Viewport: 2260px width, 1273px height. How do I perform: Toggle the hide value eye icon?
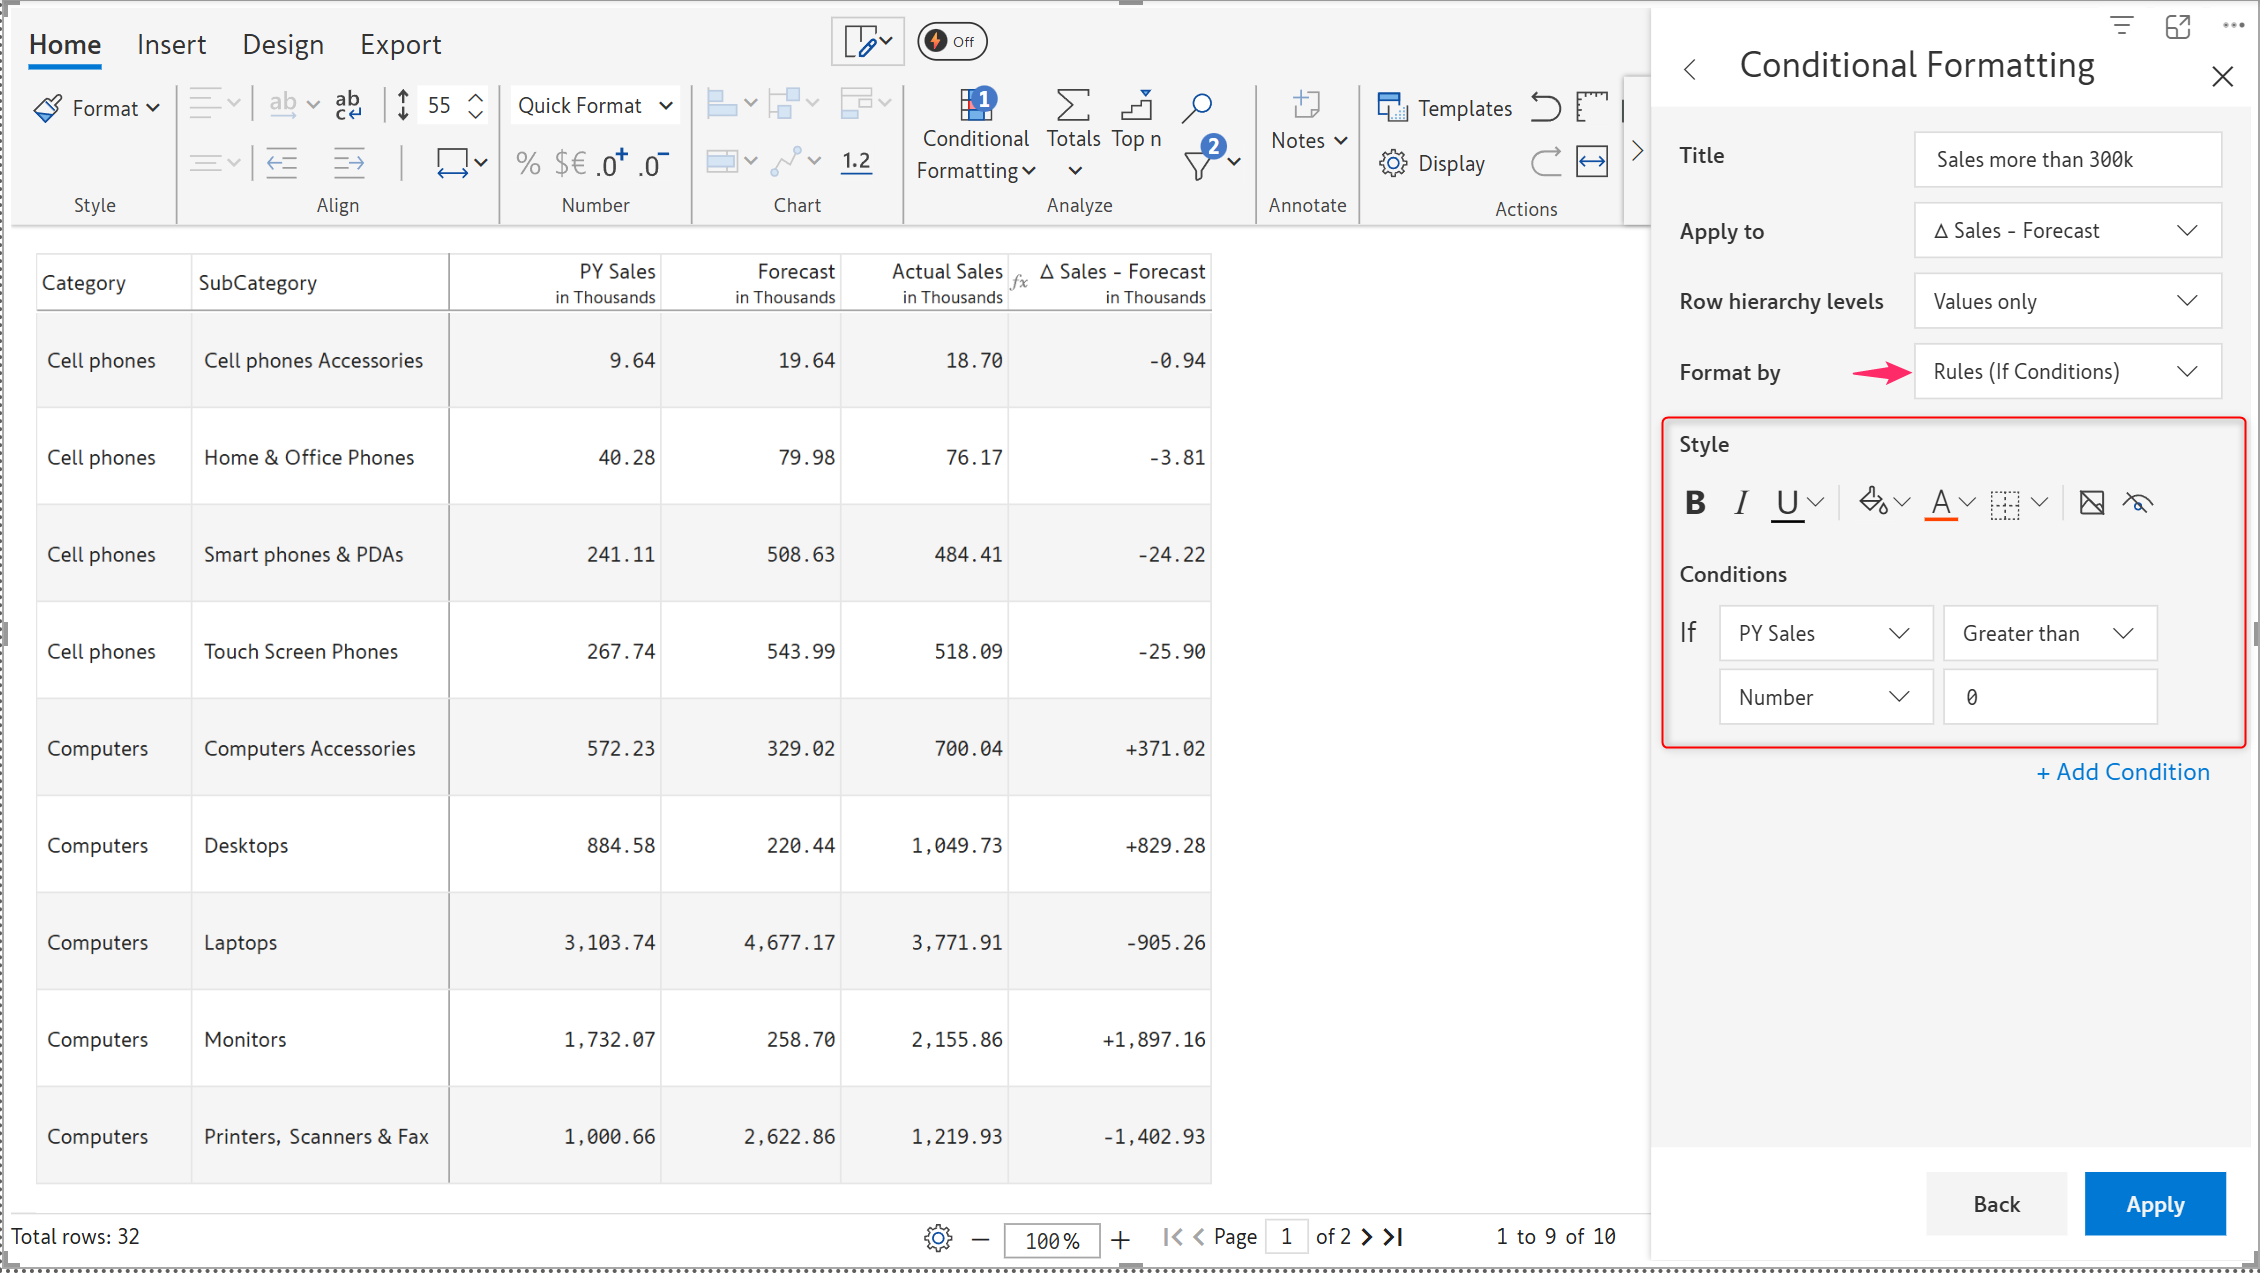point(2138,502)
